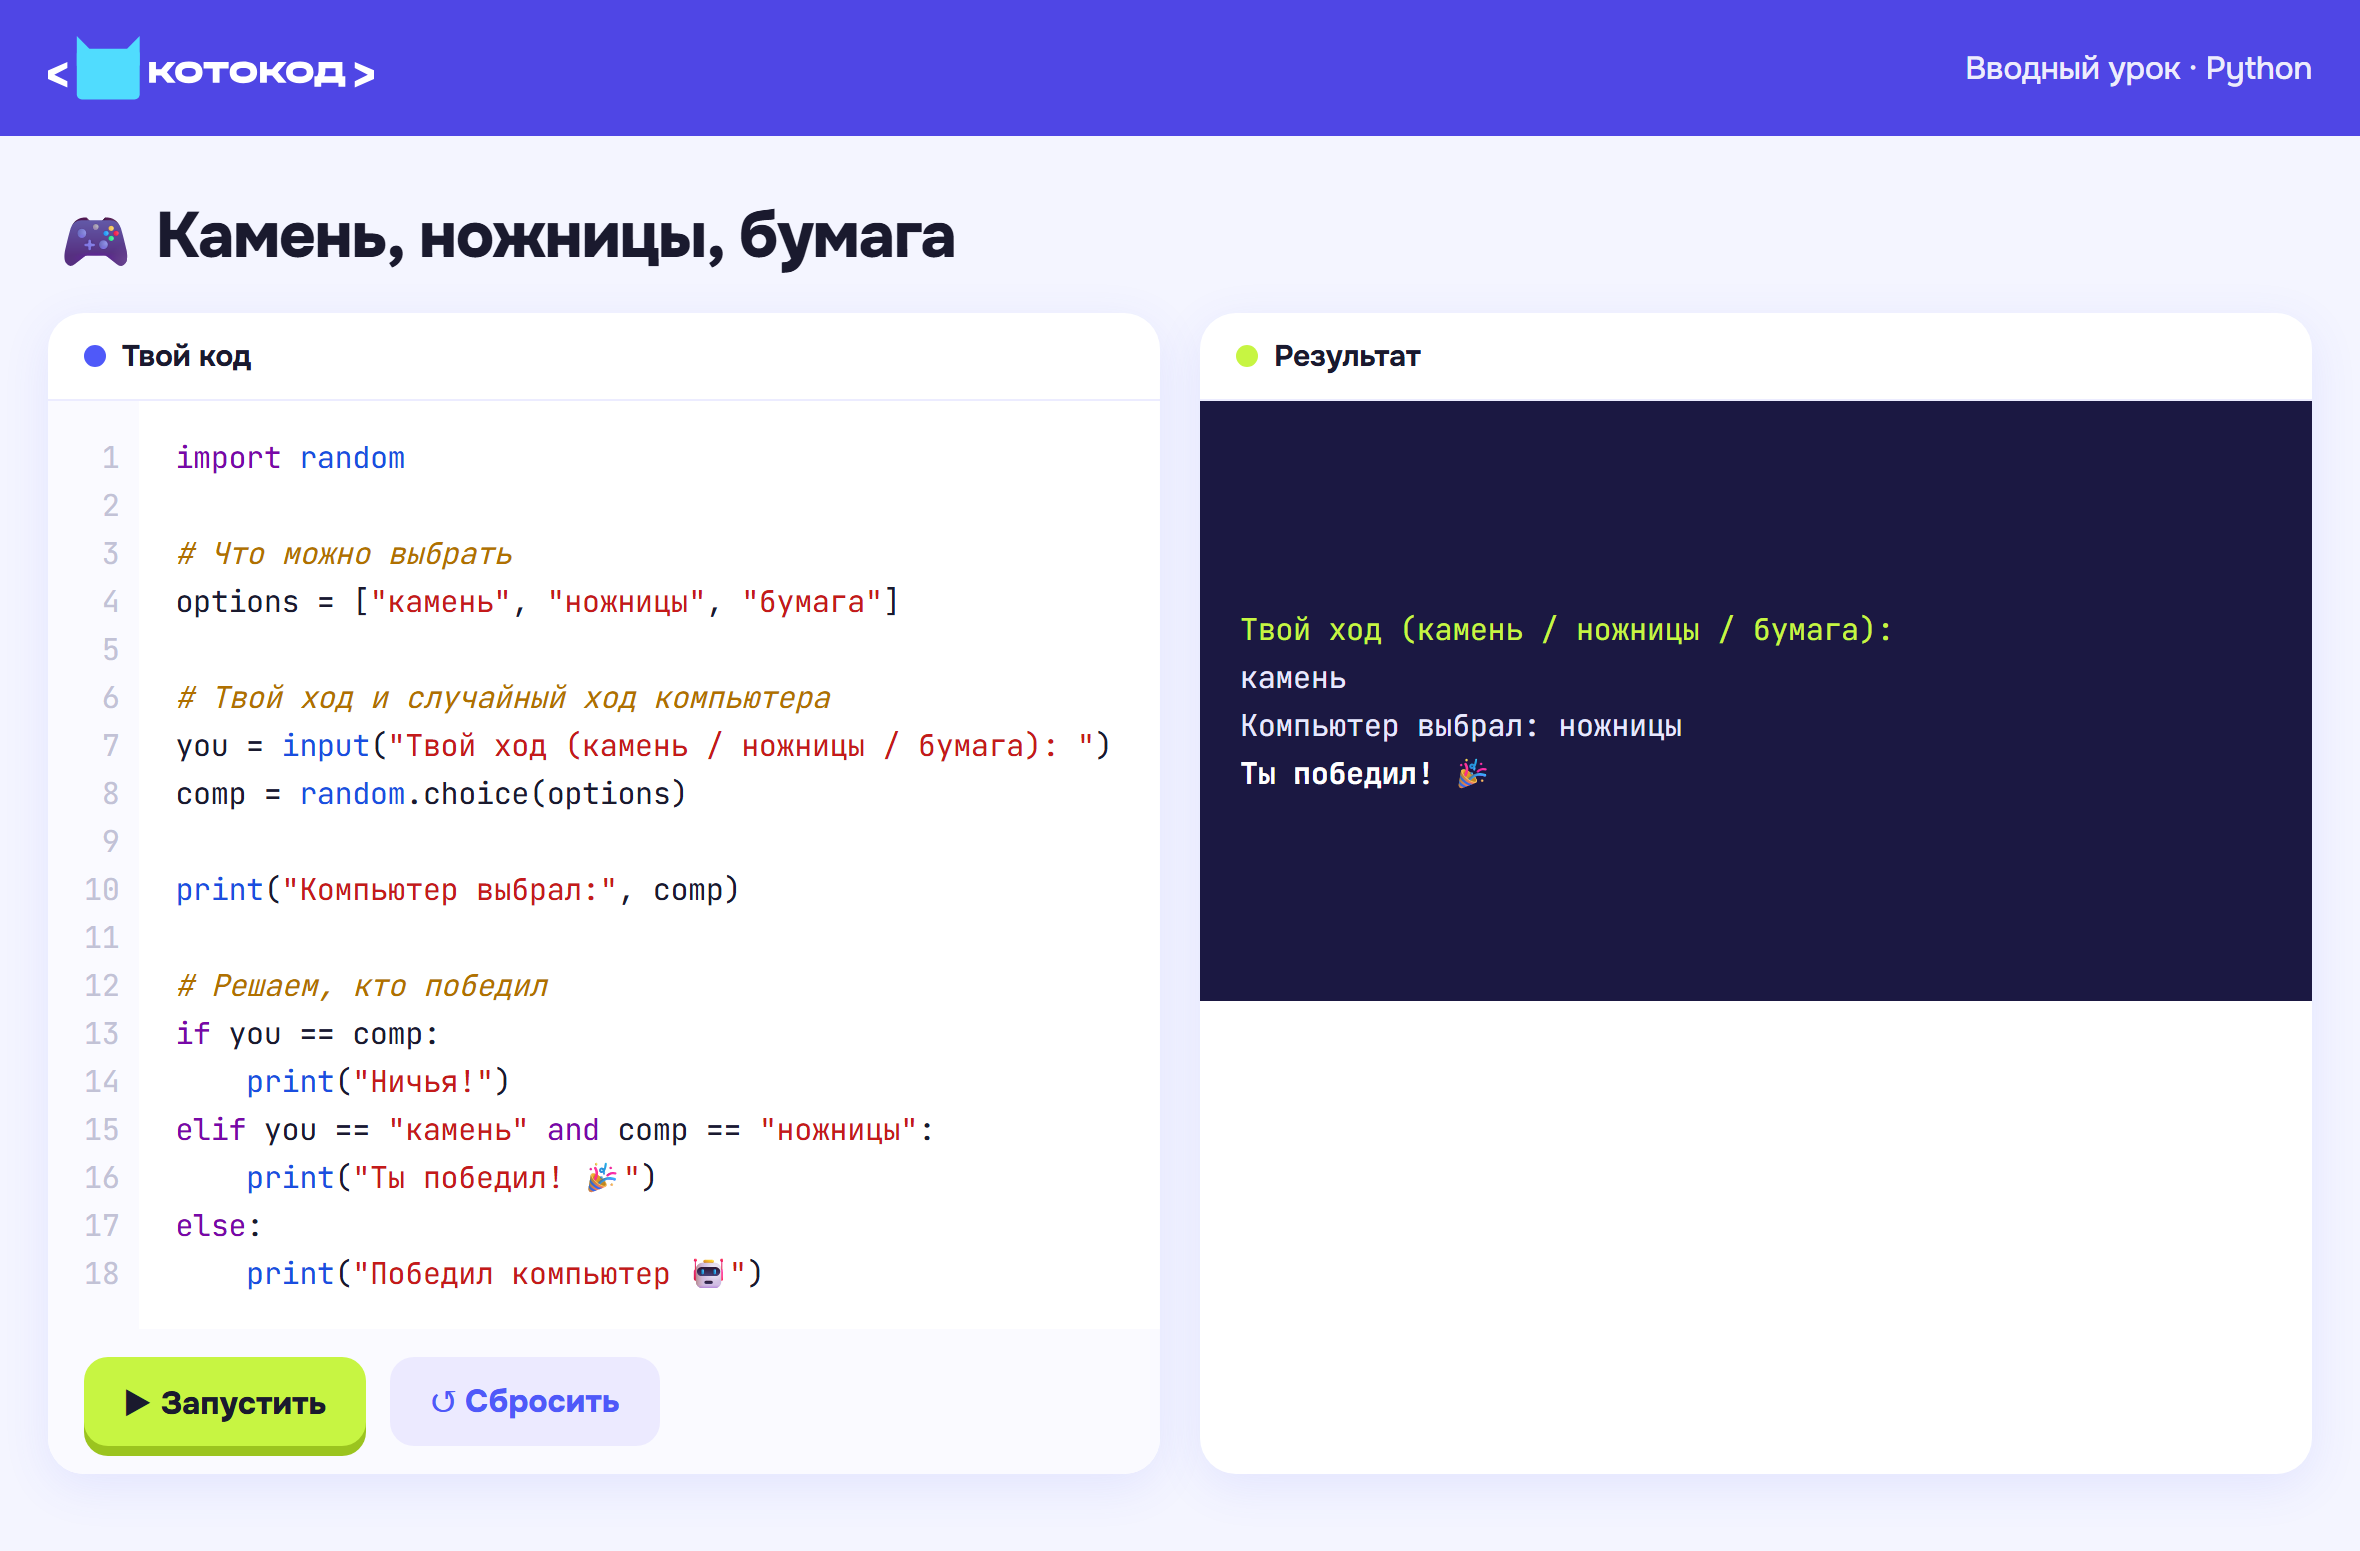Click the input call on line 7
The height and width of the screenshot is (1551, 2360).
tap(696, 745)
